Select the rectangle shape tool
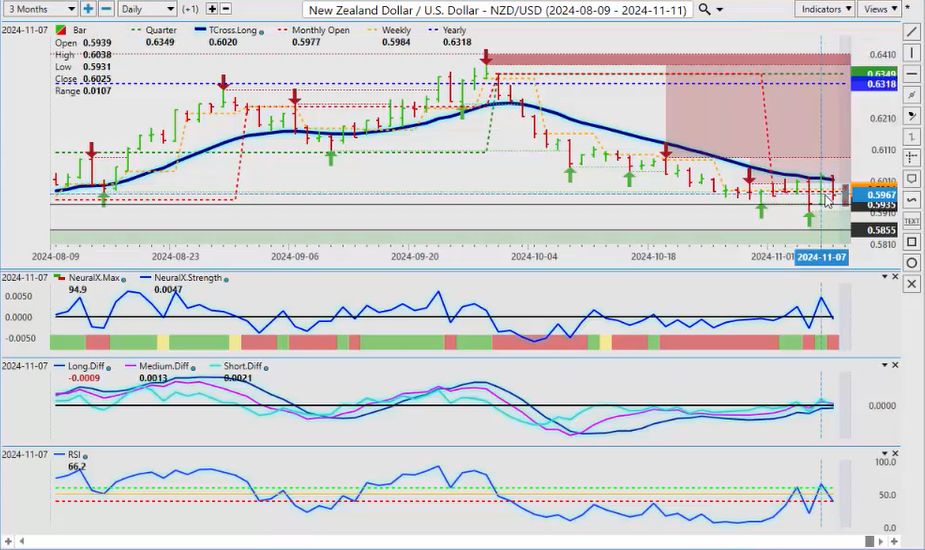Screen dimensions: 925x550 (911, 242)
